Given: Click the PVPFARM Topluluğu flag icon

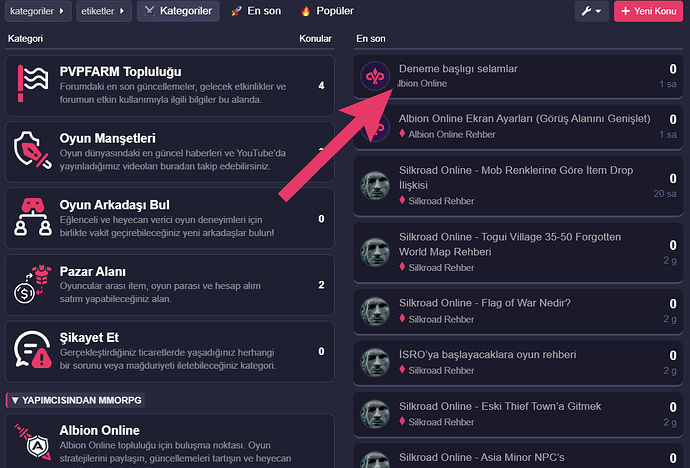Looking at the screenshot, I should 32,84.
